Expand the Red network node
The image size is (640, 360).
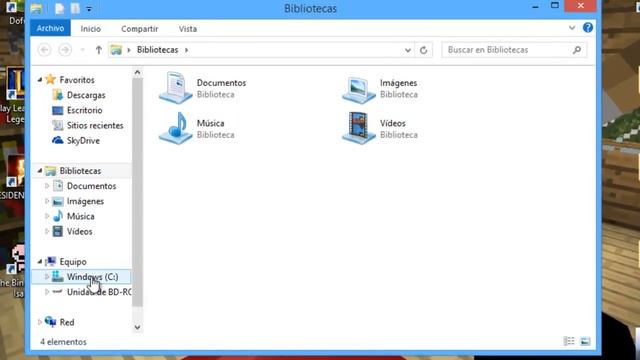tap(40, 322)
